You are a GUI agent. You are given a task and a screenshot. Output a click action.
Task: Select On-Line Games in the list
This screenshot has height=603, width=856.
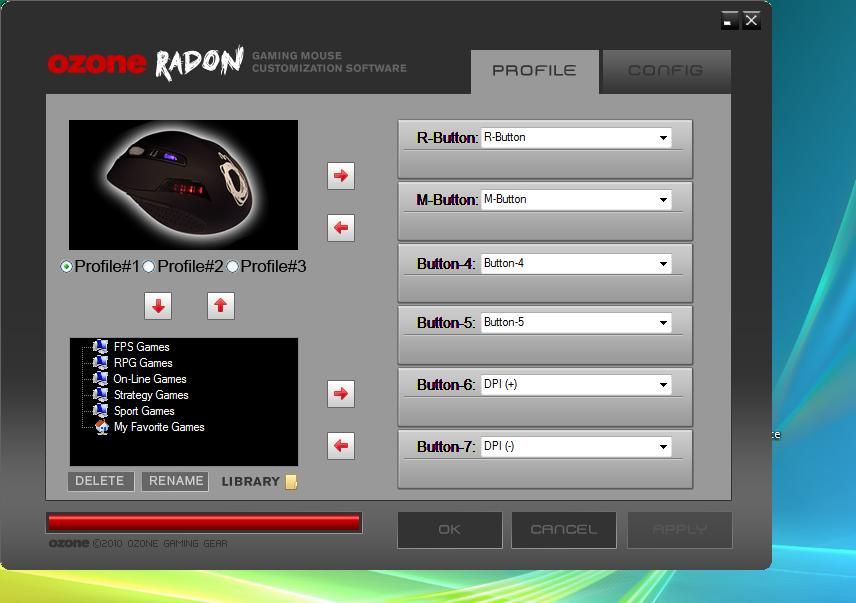click(x=150, y=379)
